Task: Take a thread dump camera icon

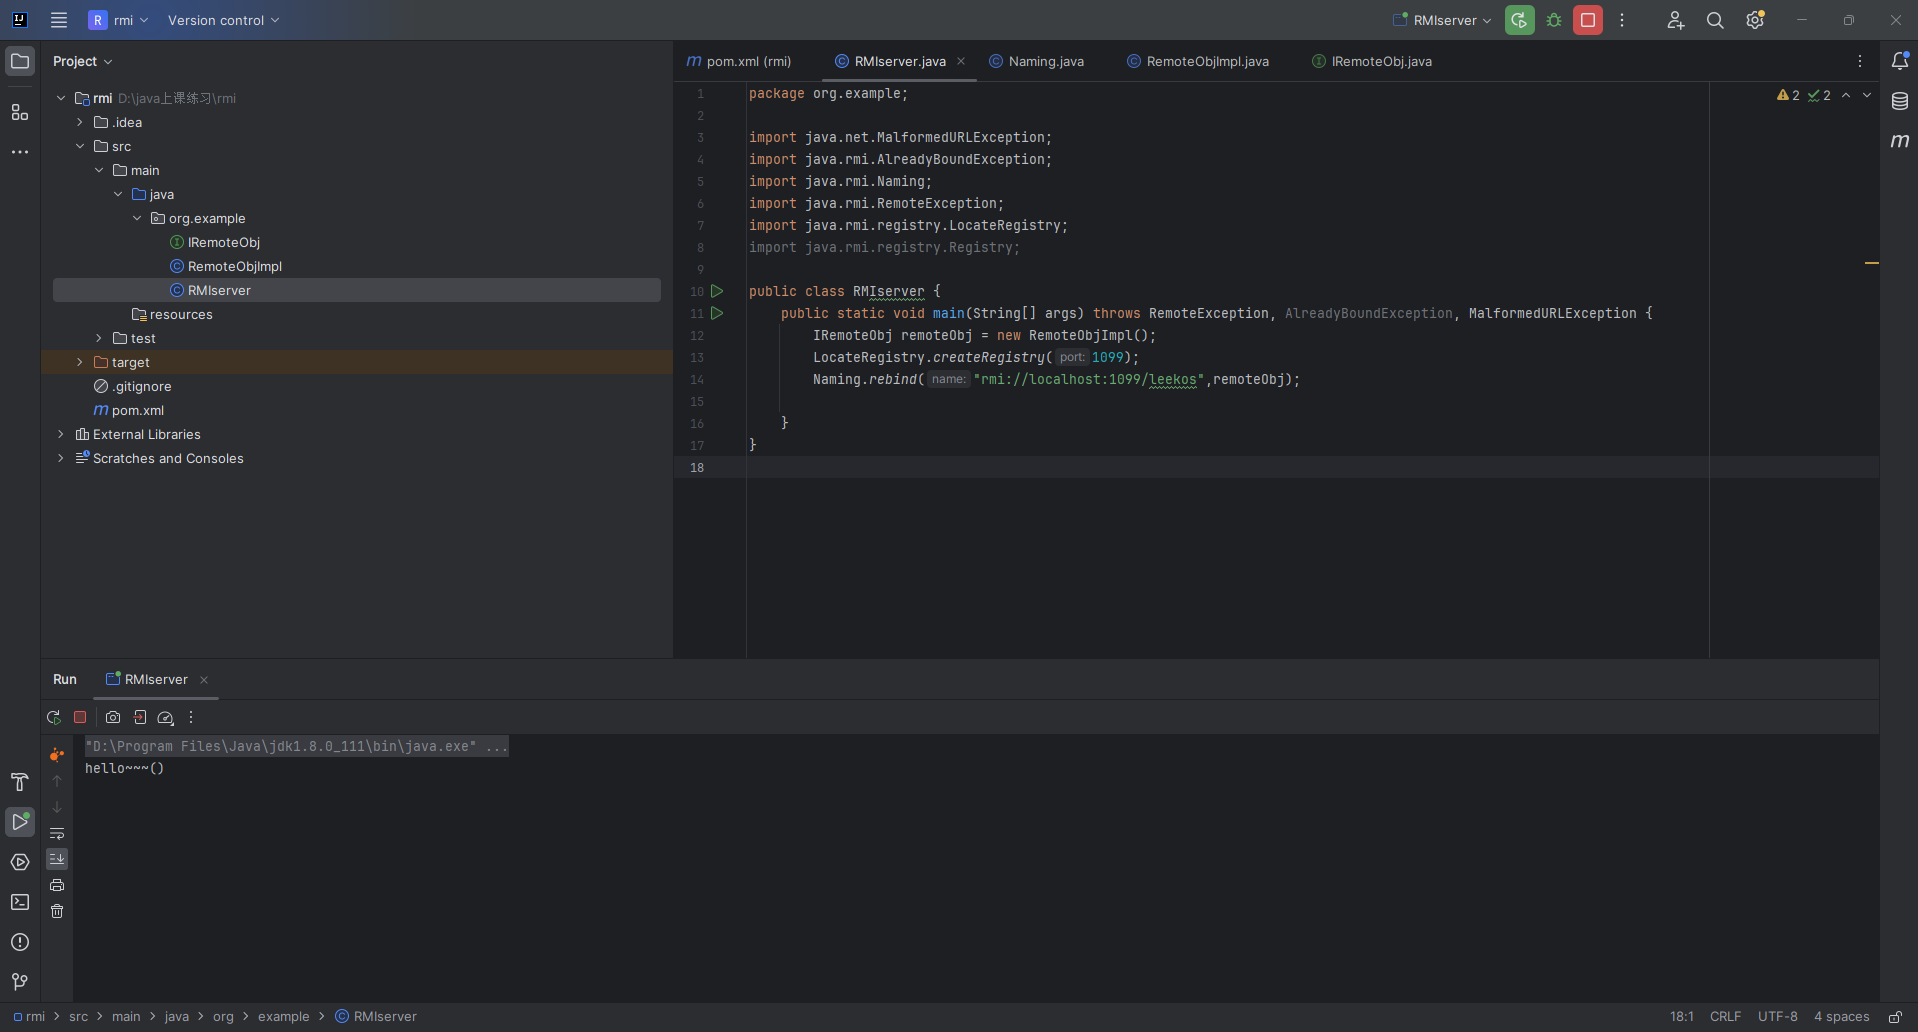Action: (x=113, y=717)
